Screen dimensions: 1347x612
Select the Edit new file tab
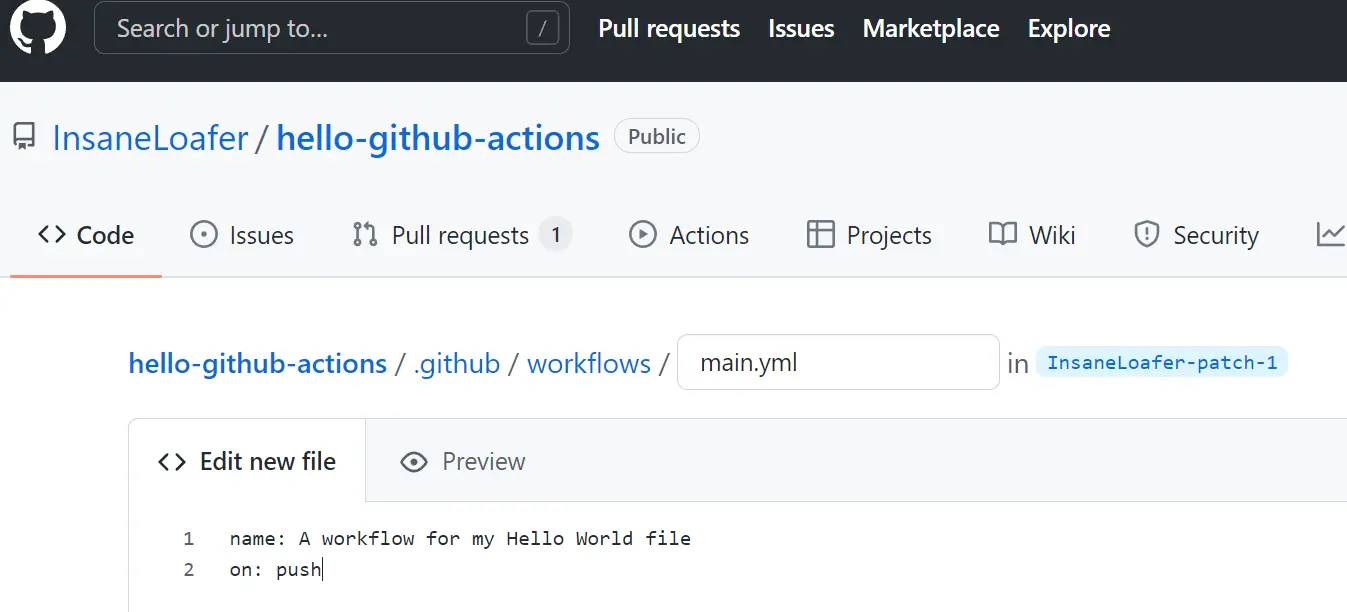(247, 461)
